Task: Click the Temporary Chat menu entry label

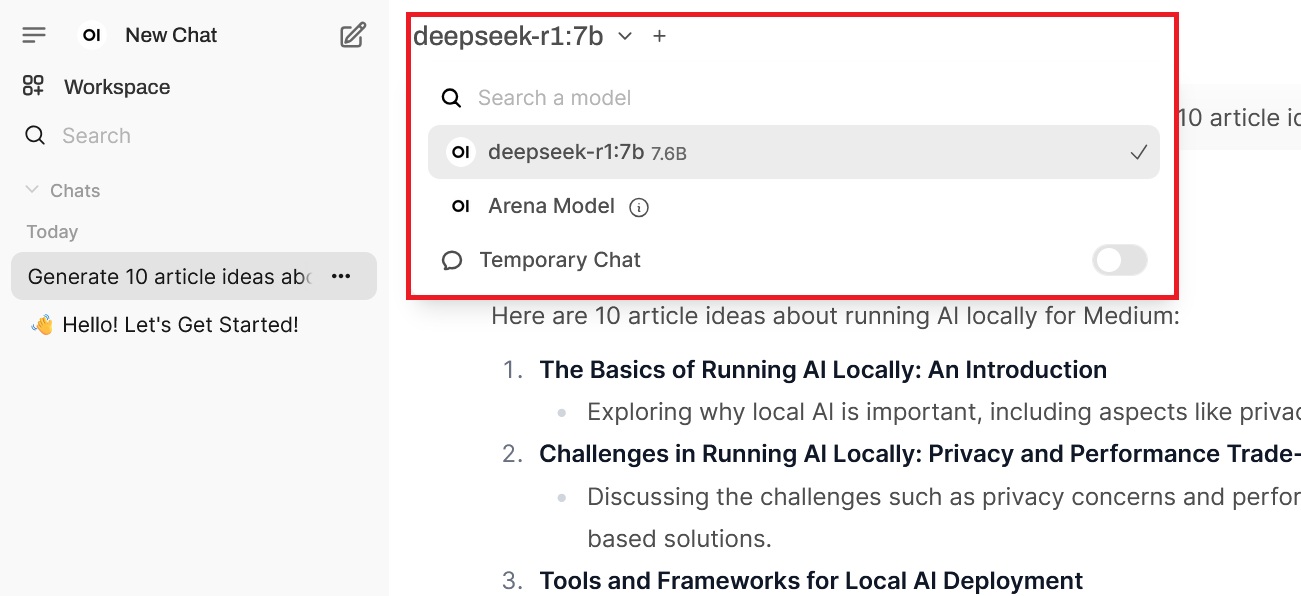Action: tap(560, 260)
